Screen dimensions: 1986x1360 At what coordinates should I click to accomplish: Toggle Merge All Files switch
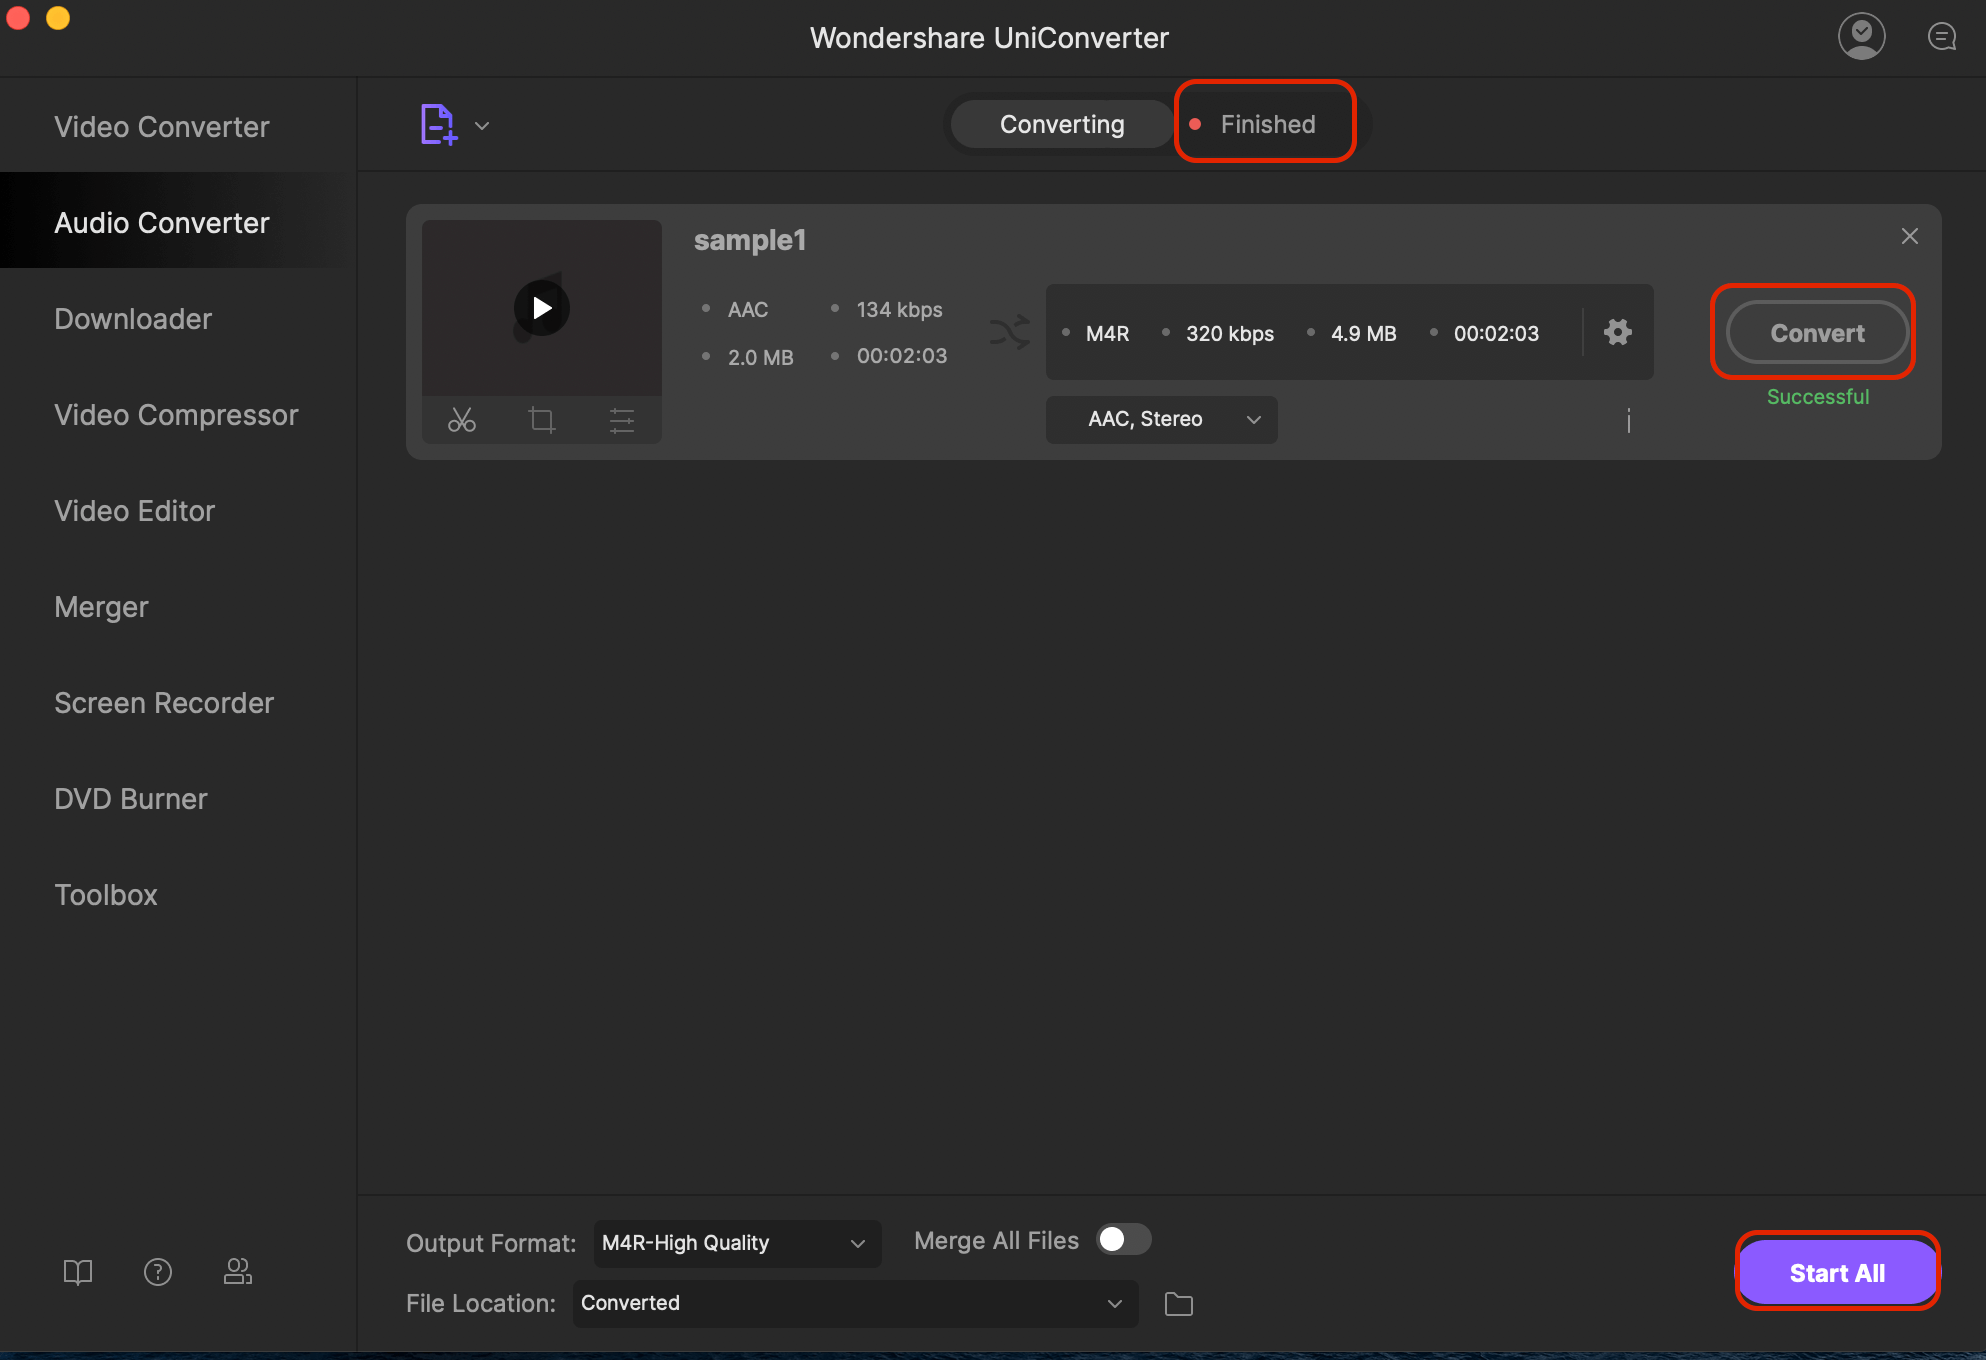[x=1123, y=1240]
